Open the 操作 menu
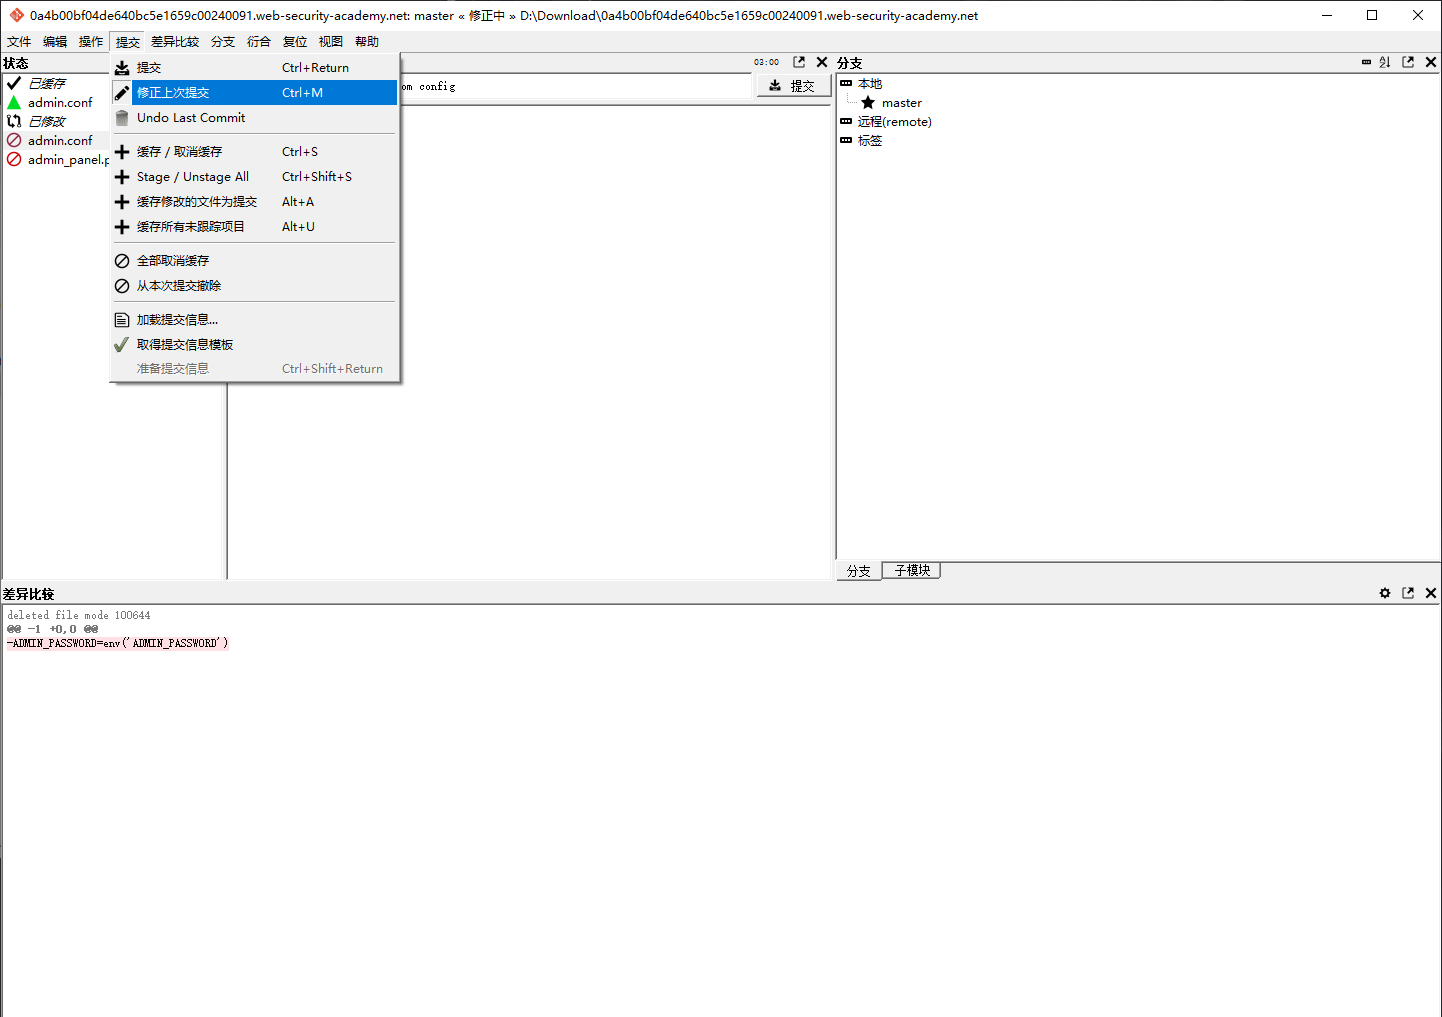Image resolution: width=1442 pixels, height=1017 pixels. [x=91, y=41]
